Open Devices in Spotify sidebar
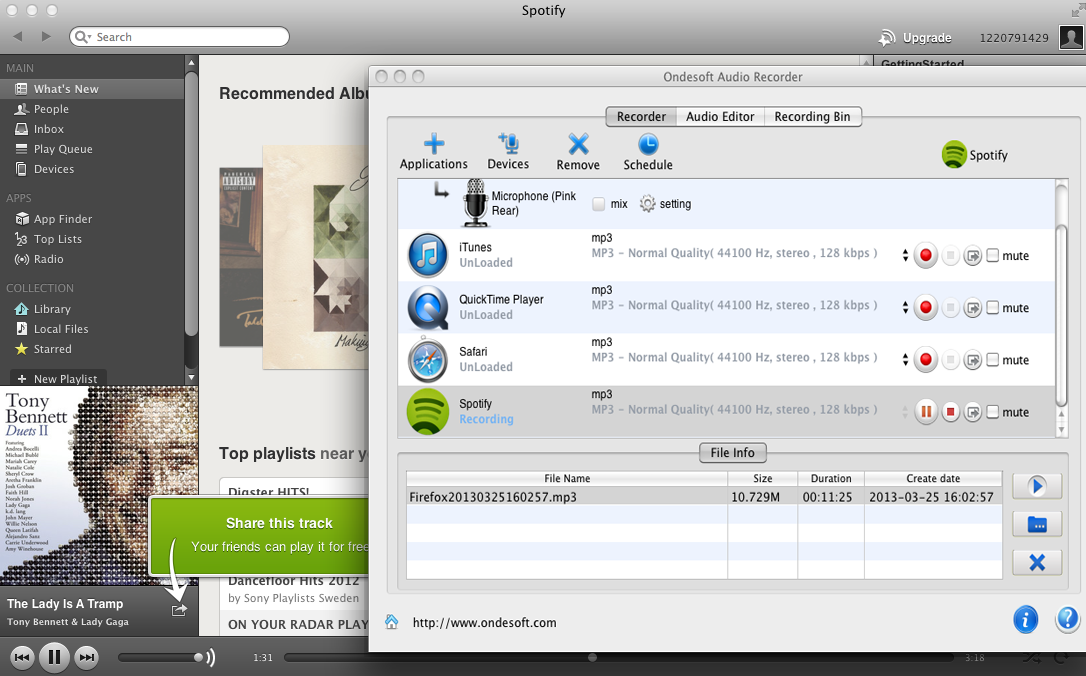 92,169
